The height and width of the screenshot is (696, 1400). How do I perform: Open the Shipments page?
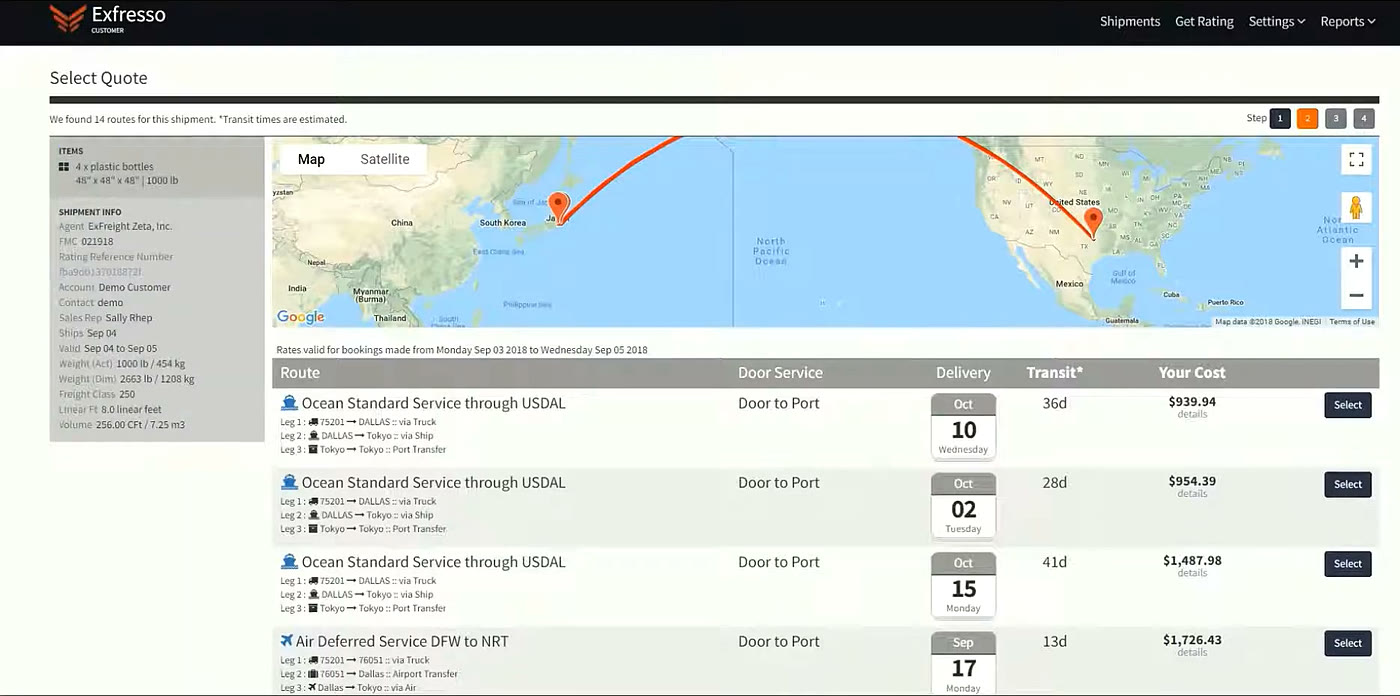pyautogui.click(x=1130, y=21)
